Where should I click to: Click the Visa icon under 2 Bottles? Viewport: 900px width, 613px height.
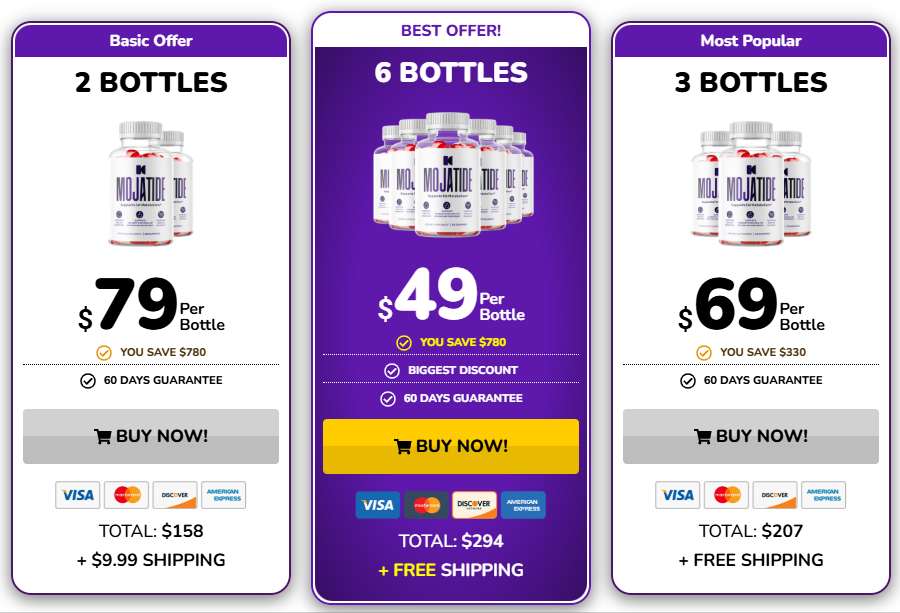click(x=77, y=495)
